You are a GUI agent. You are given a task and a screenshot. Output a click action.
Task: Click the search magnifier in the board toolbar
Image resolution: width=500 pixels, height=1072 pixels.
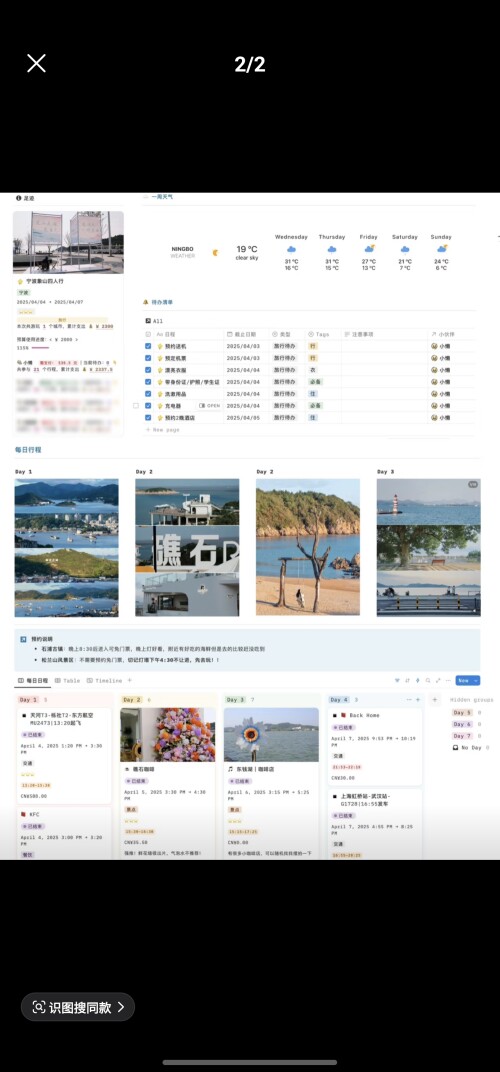tap(427, 680)
